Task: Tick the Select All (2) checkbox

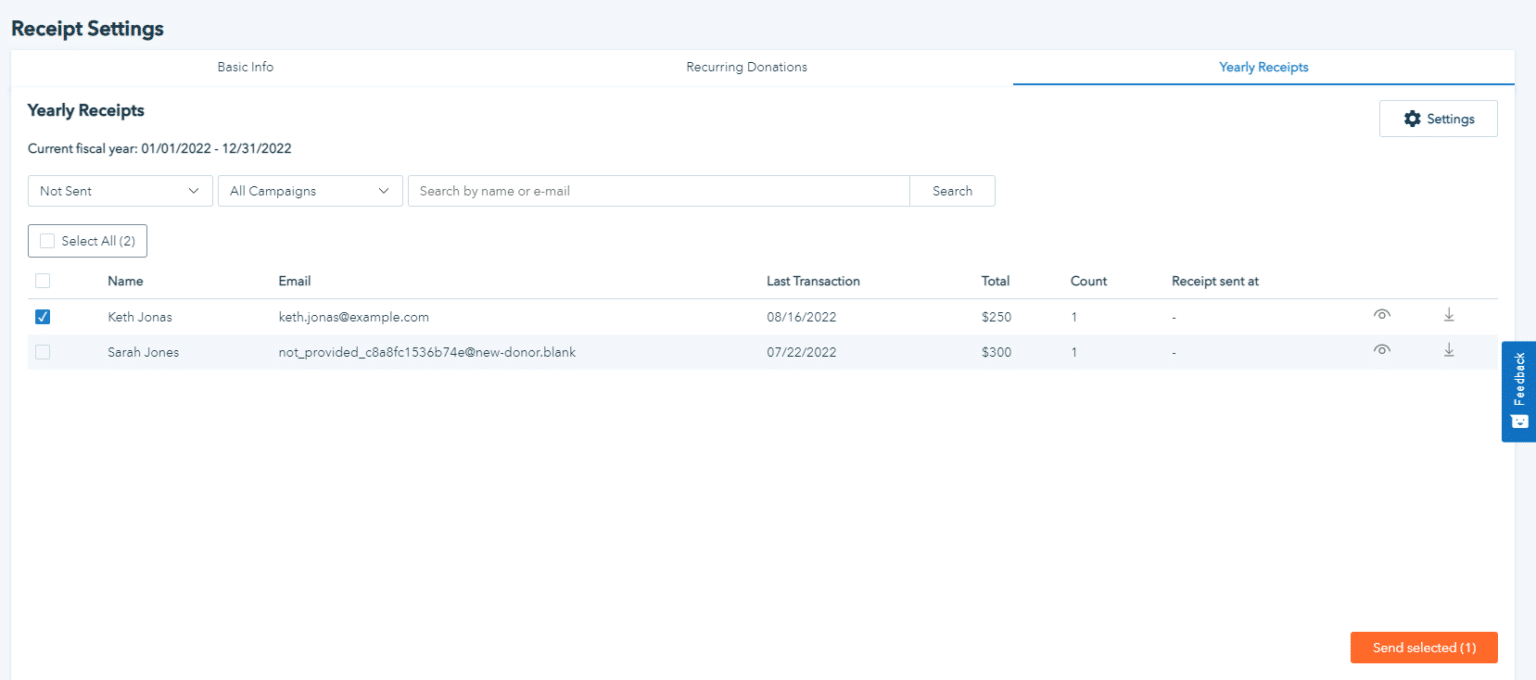Action: [x=47, y=241]
